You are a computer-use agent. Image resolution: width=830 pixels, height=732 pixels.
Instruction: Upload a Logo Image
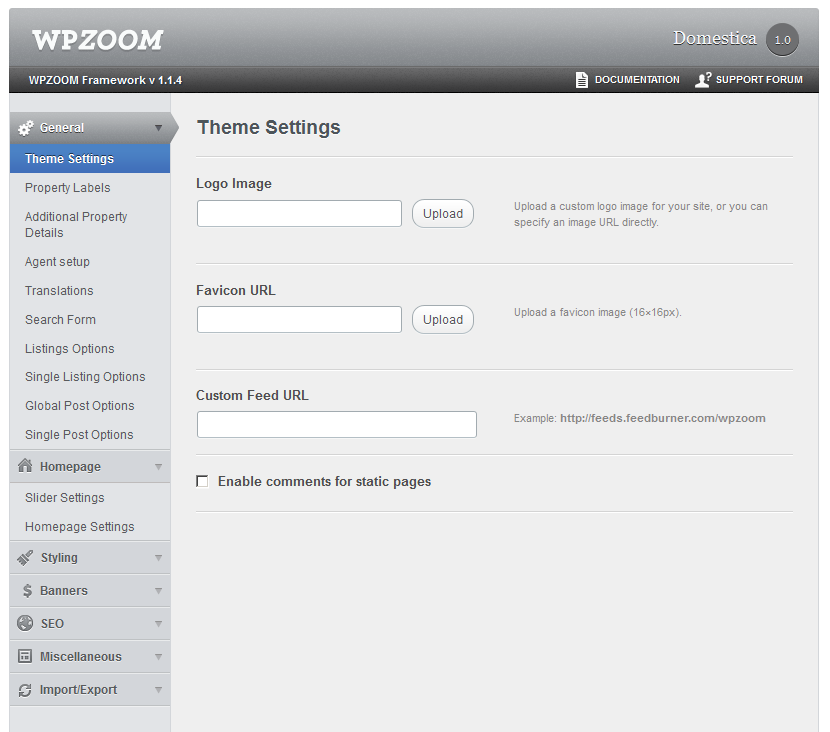pos(443,214)
